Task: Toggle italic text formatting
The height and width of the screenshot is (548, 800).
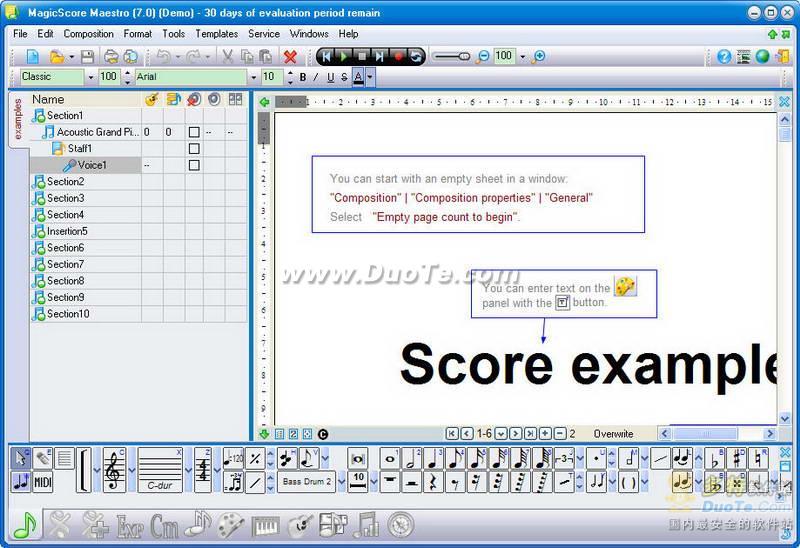Action: [x=316, y=77]
